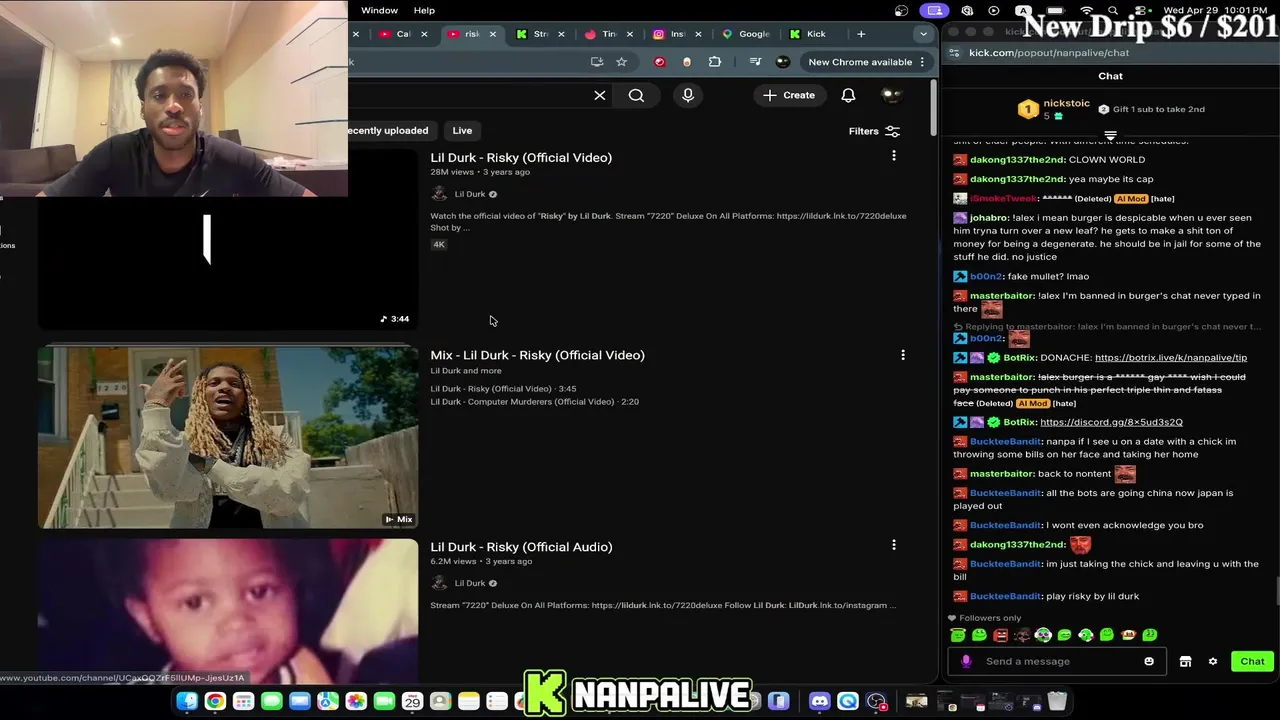Open the Window menu in menu bar

(x=379, y=10)
